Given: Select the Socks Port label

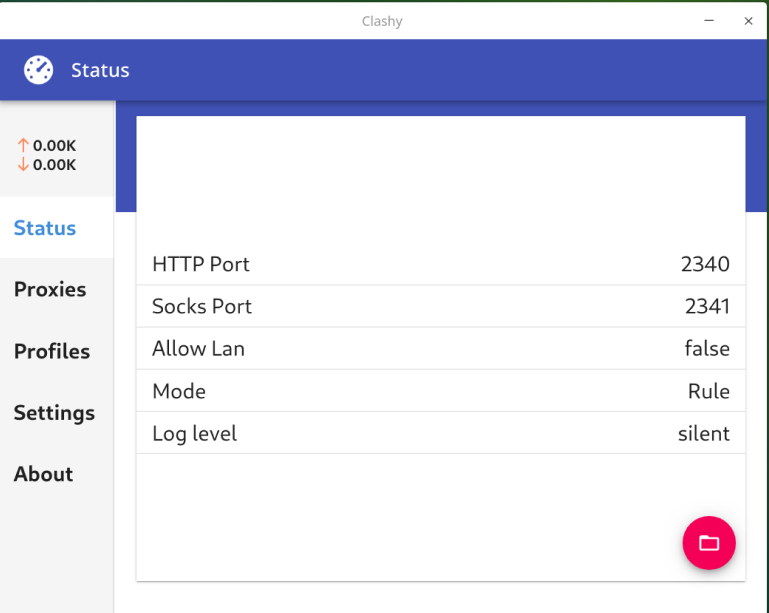Looking at the screenshot, I should tap(202, 306).
